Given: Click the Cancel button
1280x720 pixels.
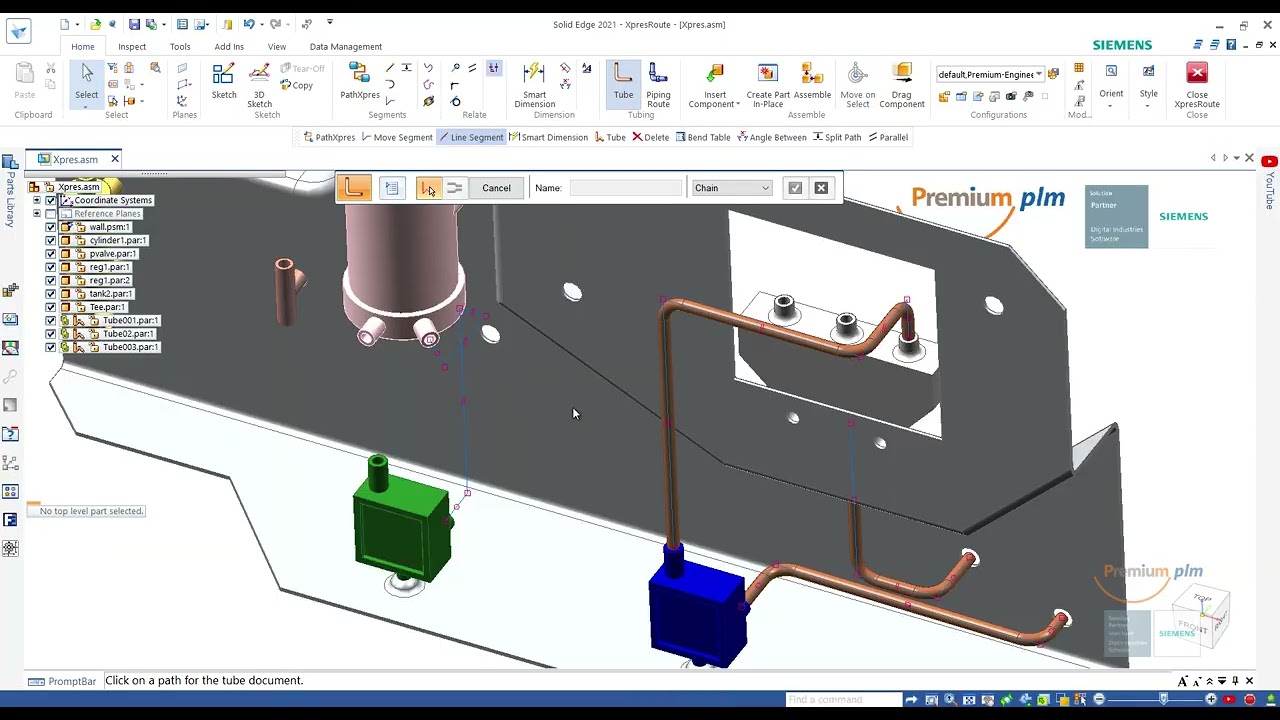Looking at the screenshot, I should click(496, 188).
